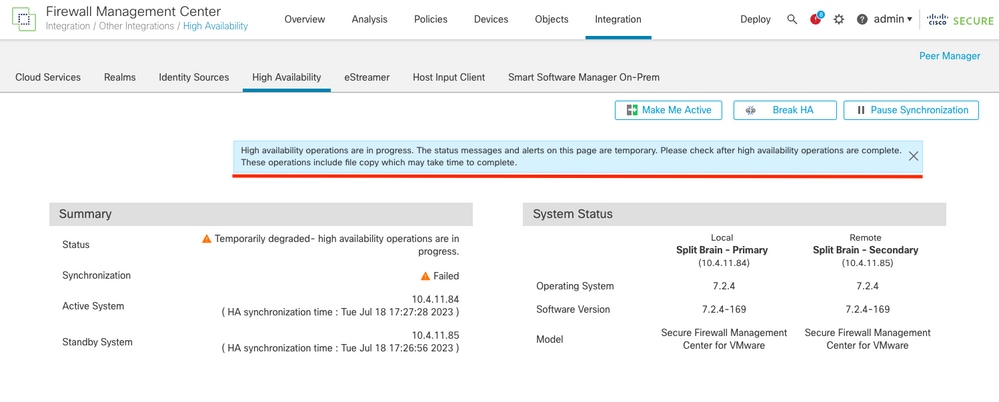This screenshot has height=402, width=999.
Task: Open the Devices menu
Action: tap(491, 19)
